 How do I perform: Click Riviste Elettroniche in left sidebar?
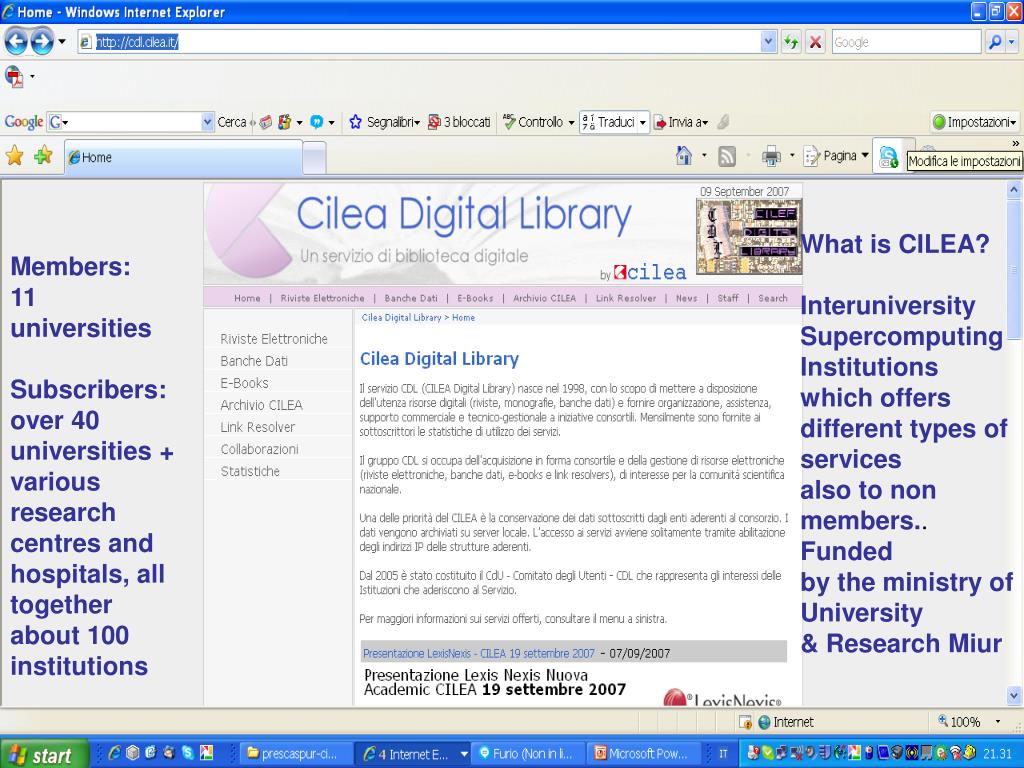[274, 339]
